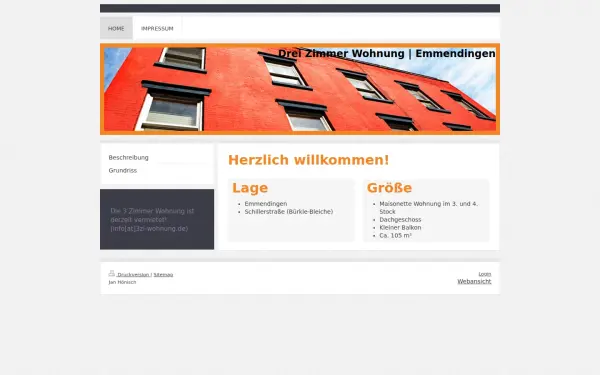Click the 'Jan Hönisch' footer text
Screen dimensions: 600x375
pos(122,282)
